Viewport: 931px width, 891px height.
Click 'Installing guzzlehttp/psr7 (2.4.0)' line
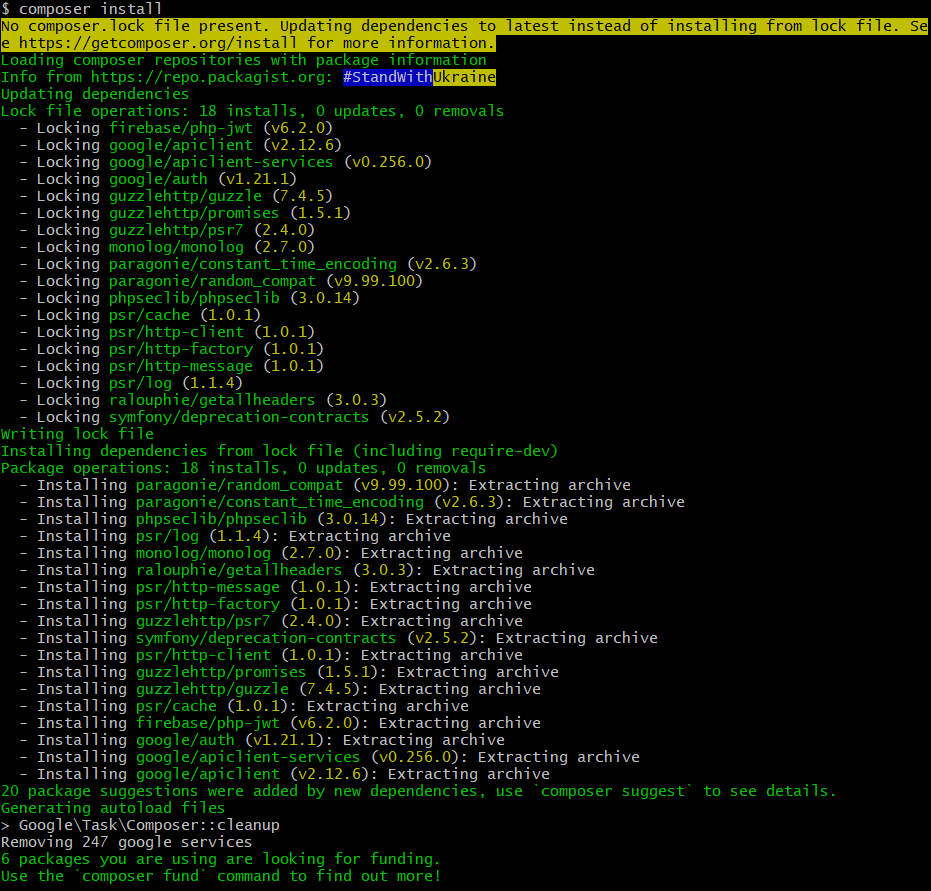pos(271,622)
